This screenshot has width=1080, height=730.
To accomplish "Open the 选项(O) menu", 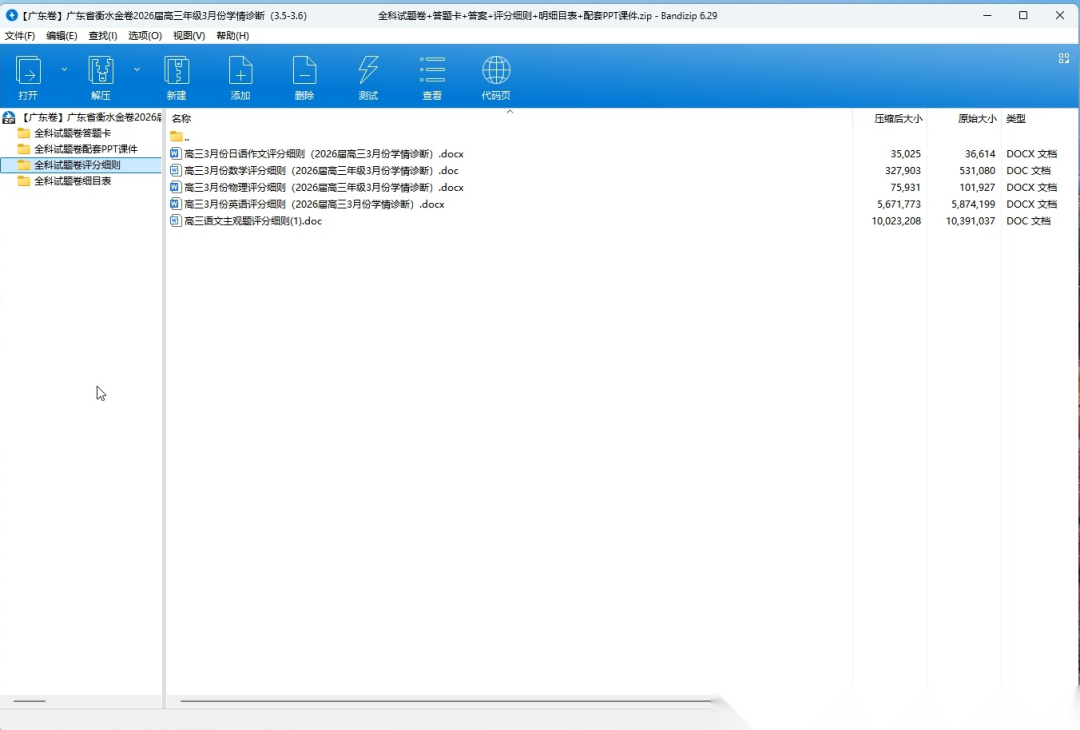I will [145, 36].
